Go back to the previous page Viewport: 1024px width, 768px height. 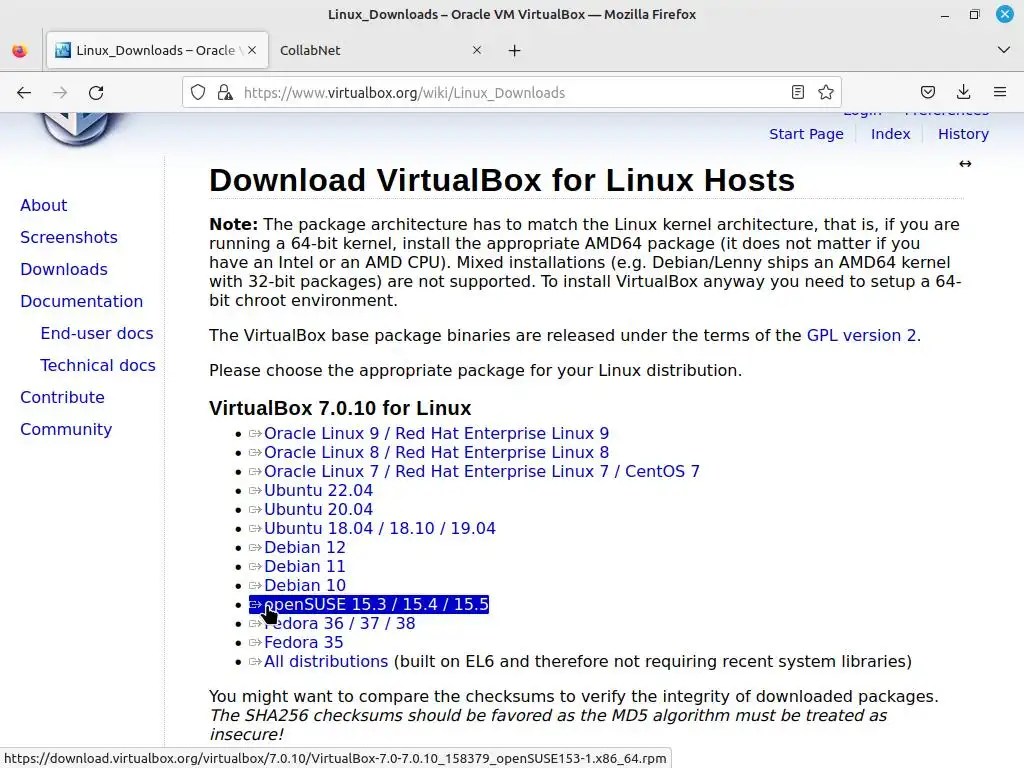pos(24,93)
